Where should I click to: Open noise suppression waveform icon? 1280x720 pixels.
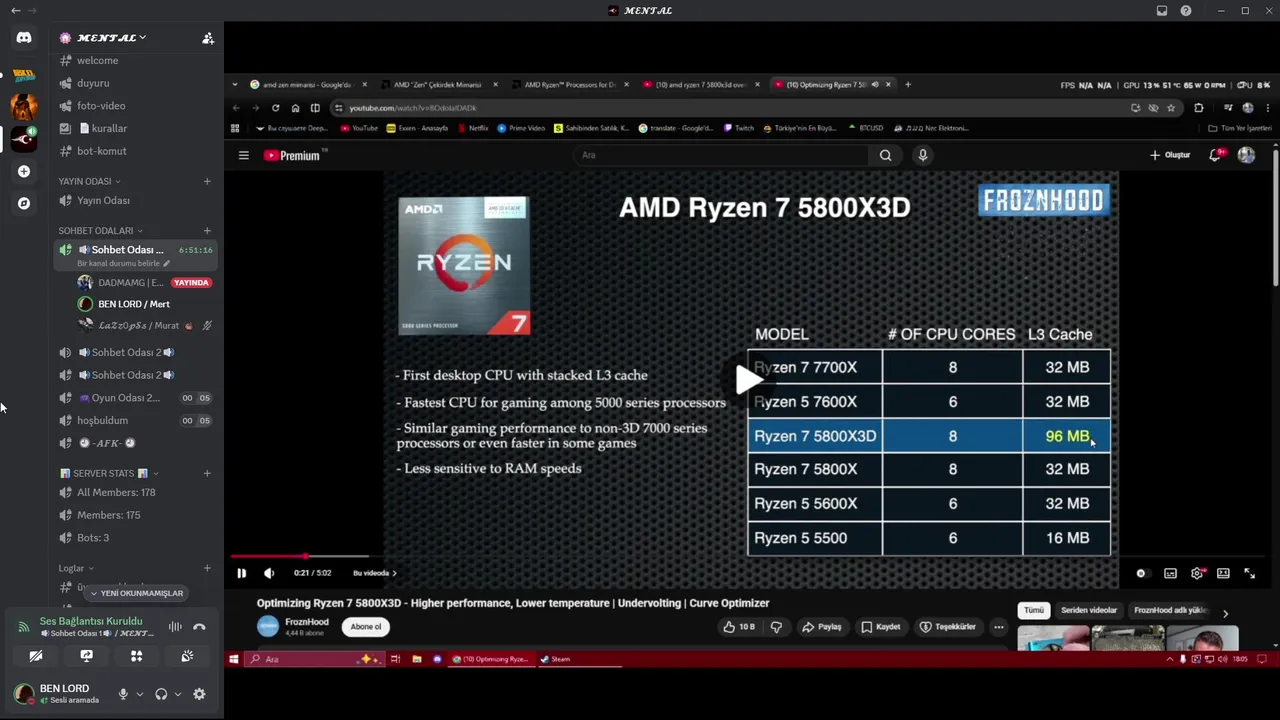pos(175,627)
